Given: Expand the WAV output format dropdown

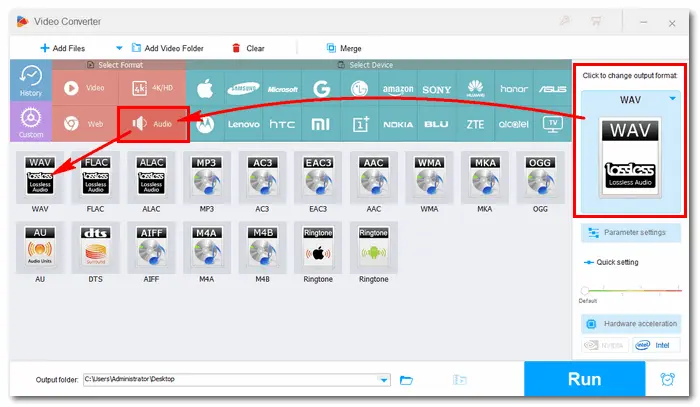Looking at the screenshot, I should click(672, 99).
